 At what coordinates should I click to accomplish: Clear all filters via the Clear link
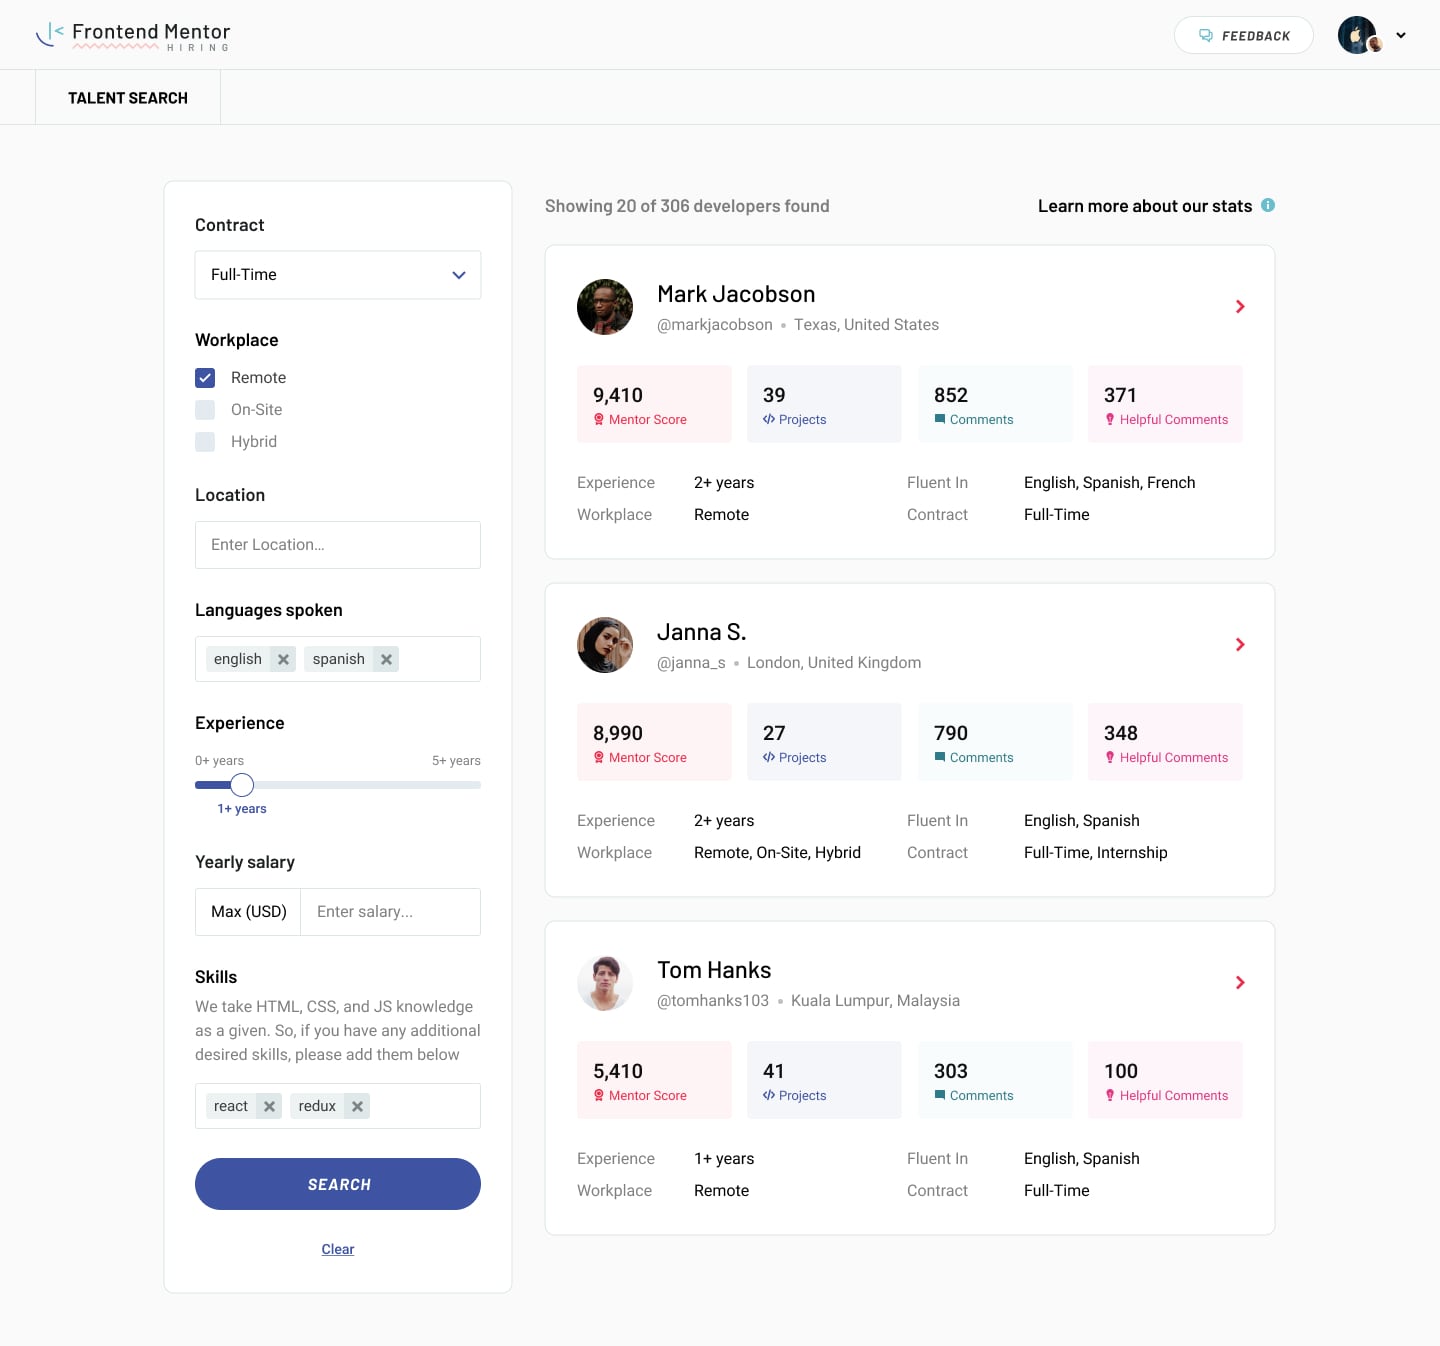coord(337,1249)
